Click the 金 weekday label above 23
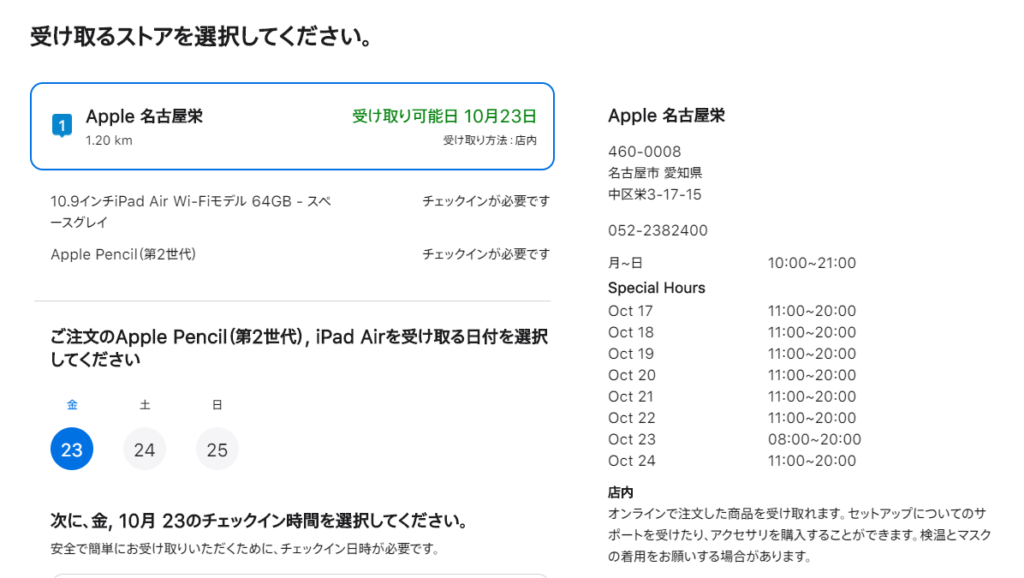The image size is (1024, 578). tap(72, 405)
